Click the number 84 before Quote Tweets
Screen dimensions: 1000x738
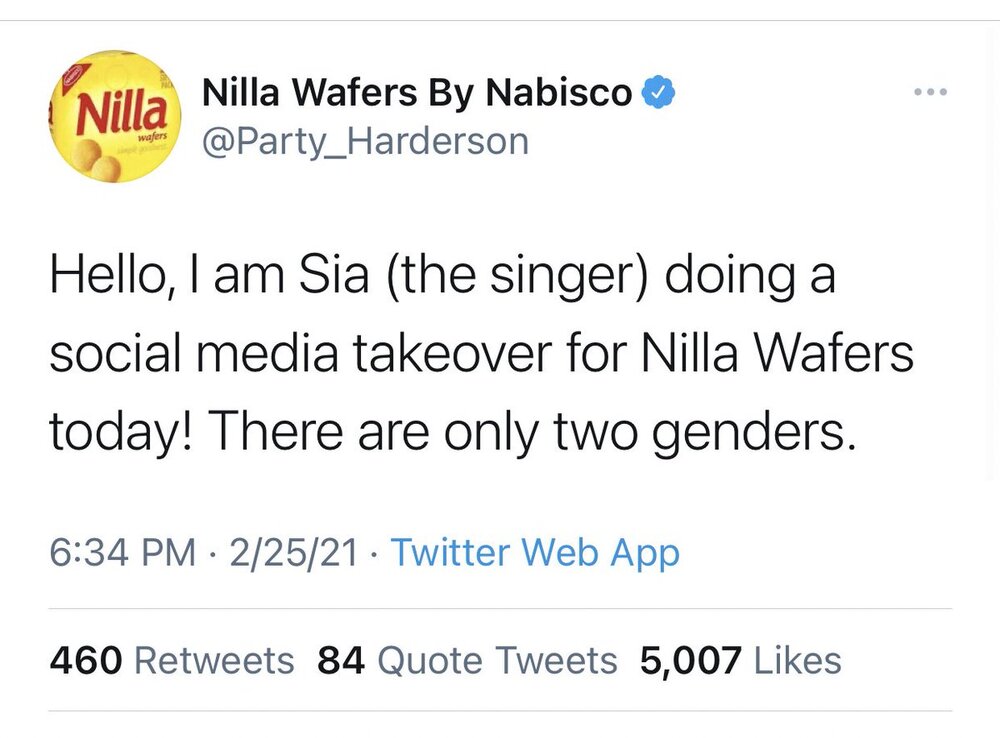click(x=342, y=660)
